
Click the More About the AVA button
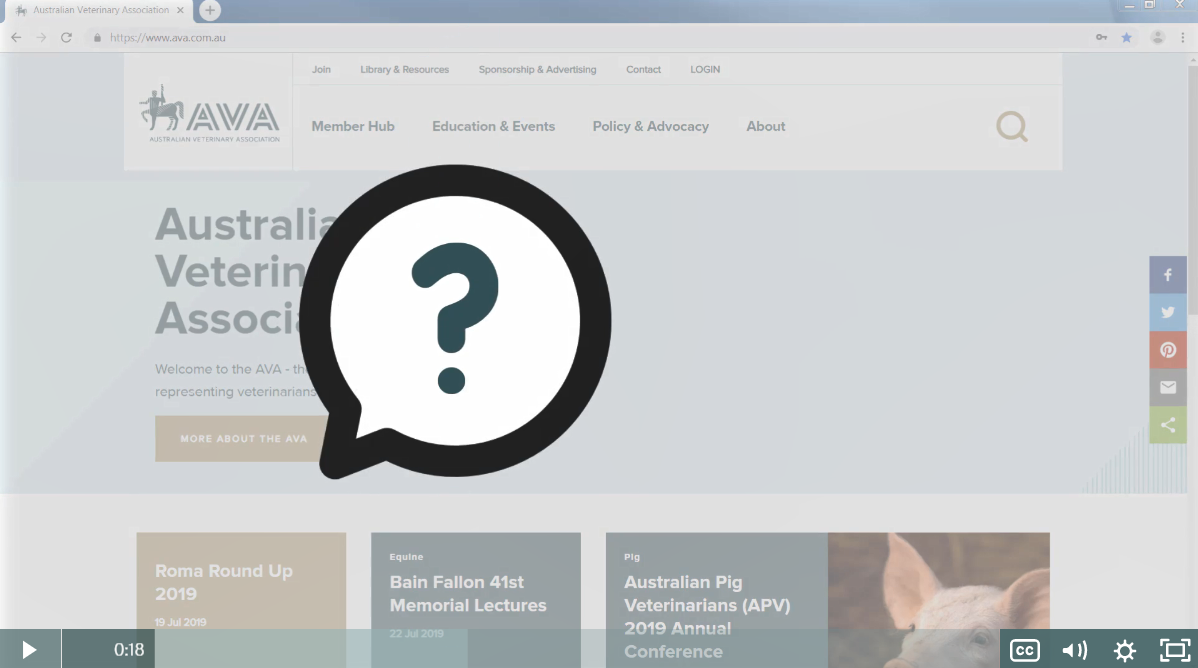pyautogui.click(x=243, y=438)
